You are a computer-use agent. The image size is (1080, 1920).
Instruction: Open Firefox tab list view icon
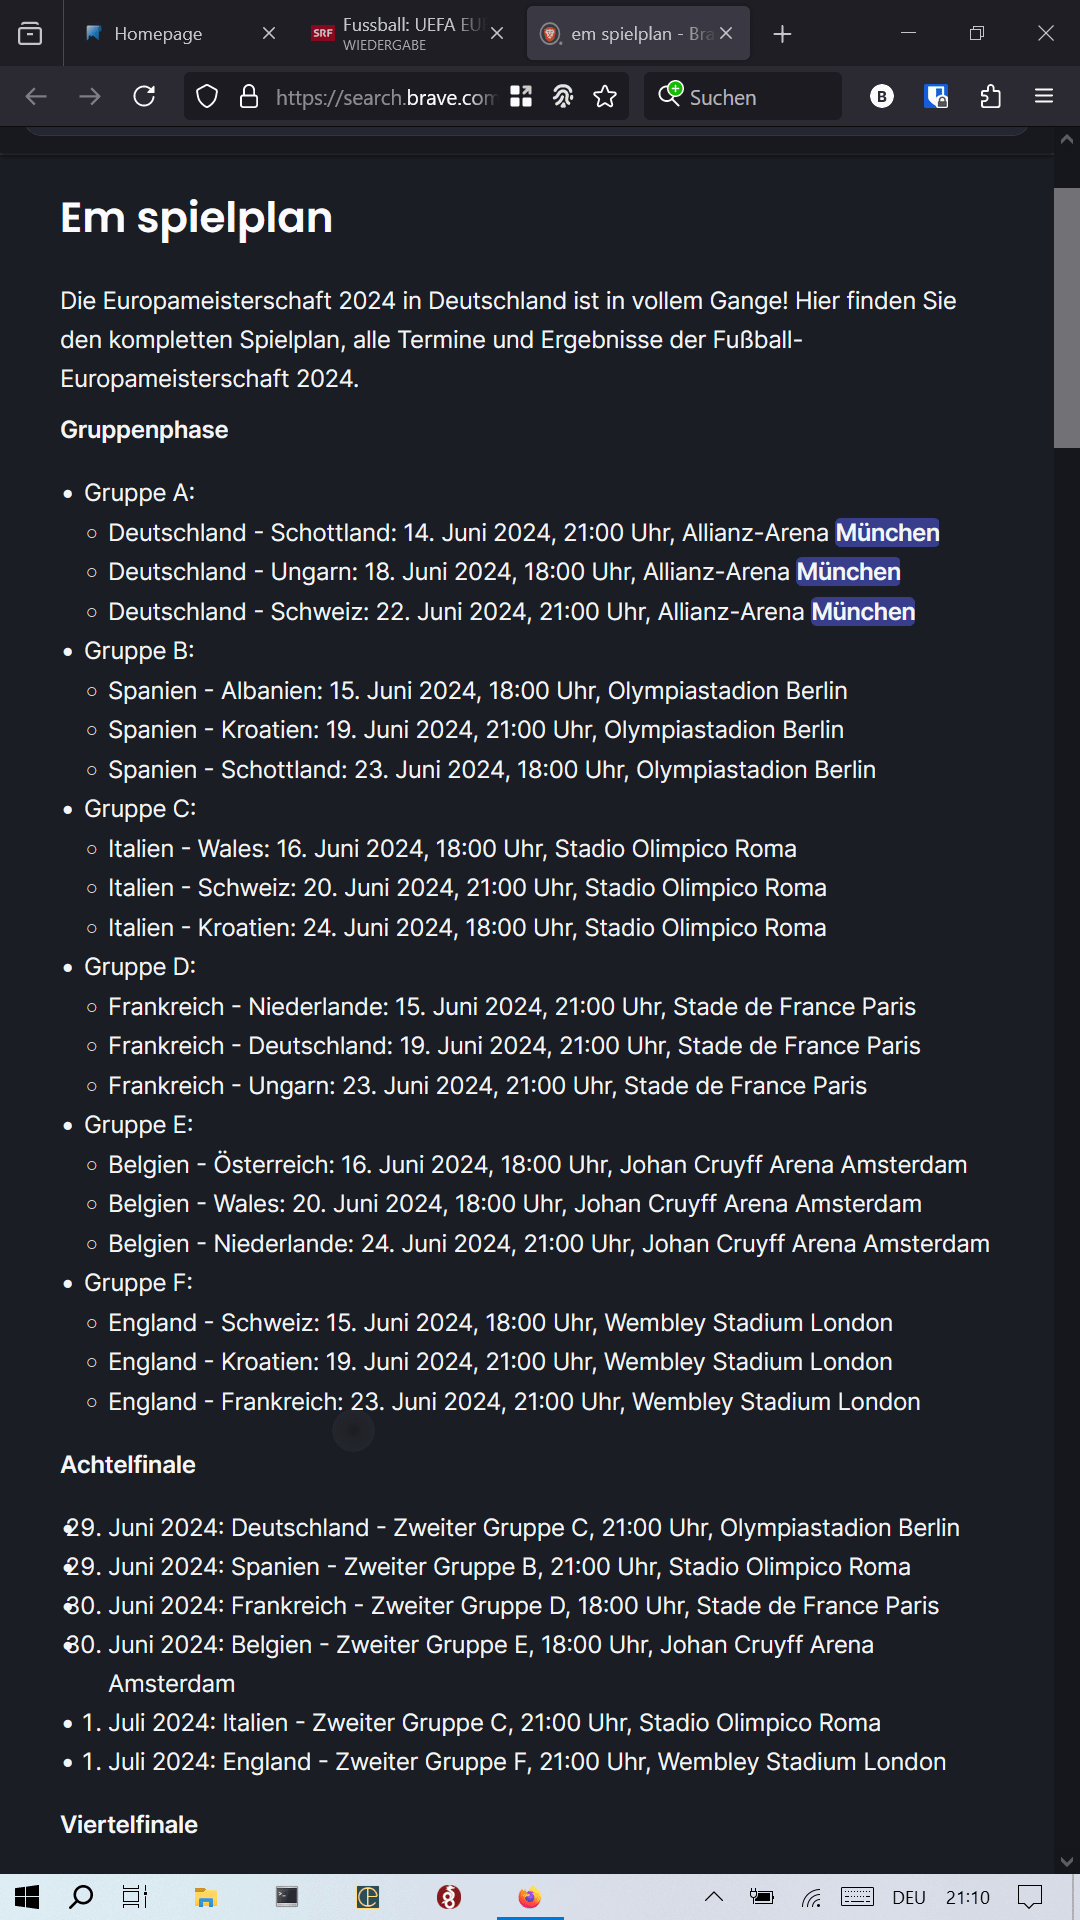[x=30, y=33]
